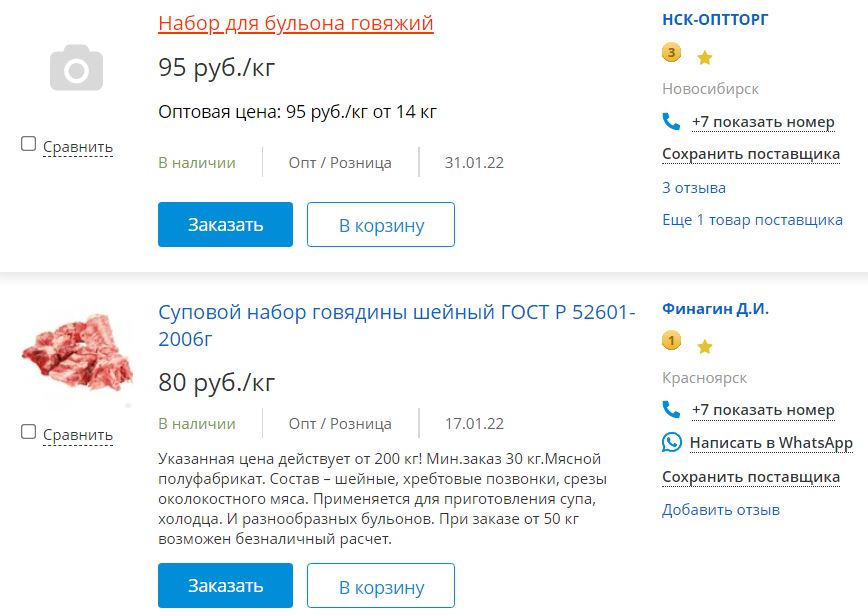This screenshot has width=868, height=616.
Task: Open Еще 1 товар поставщика link
Action: click(752, 220)
